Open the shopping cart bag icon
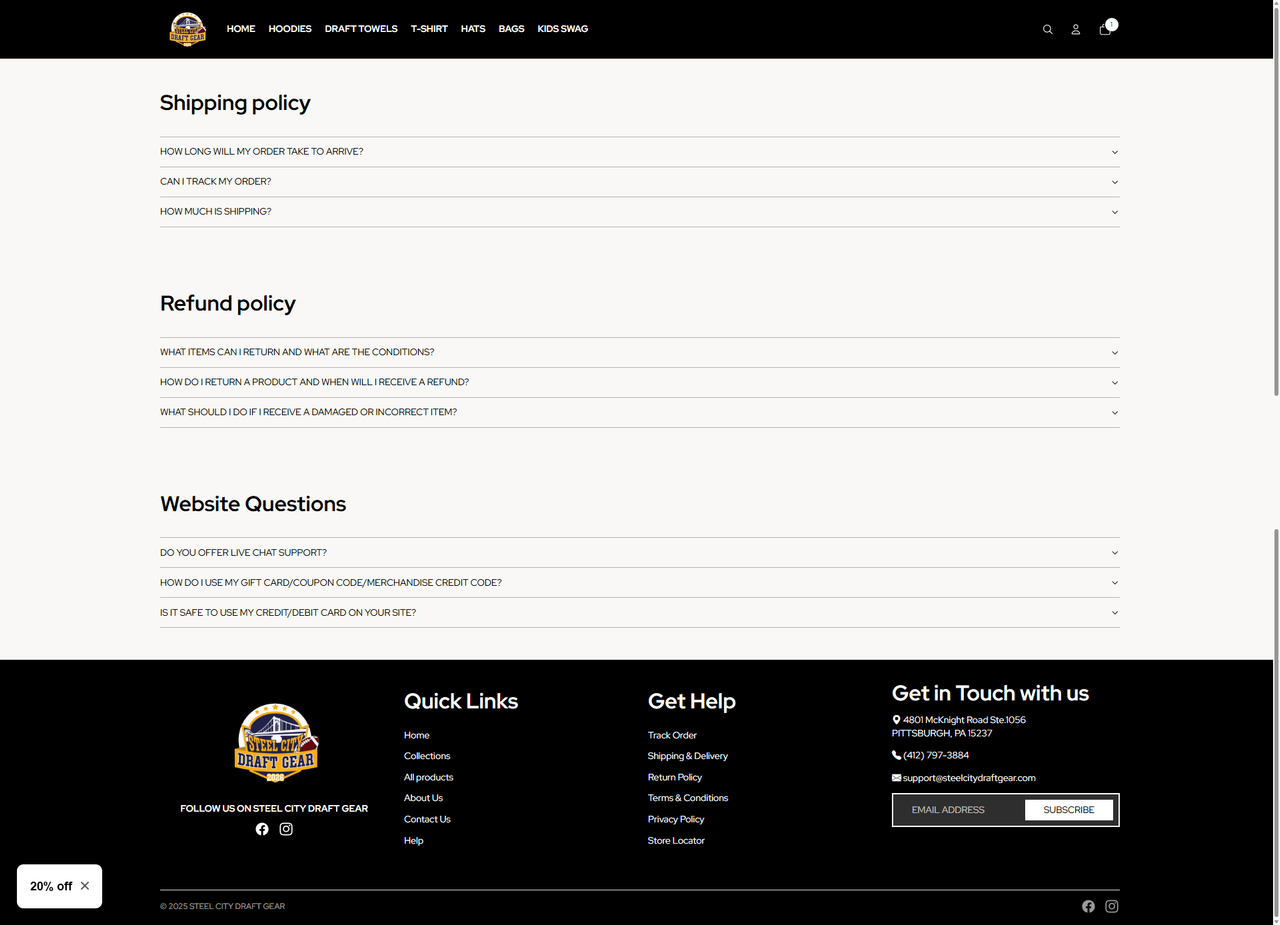The image size is (1280, 925). pos(1105,29)
